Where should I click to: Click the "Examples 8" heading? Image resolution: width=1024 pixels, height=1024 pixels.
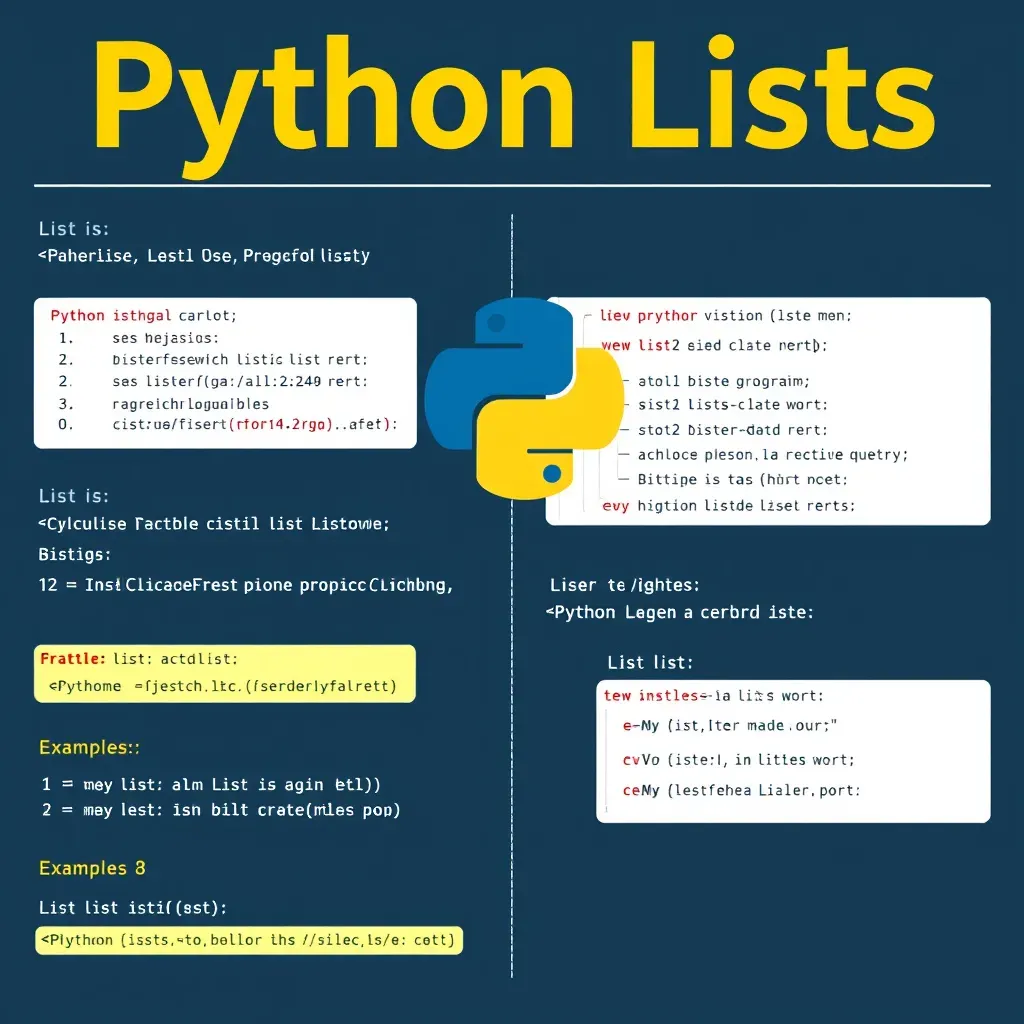click(x=92, y=868)
